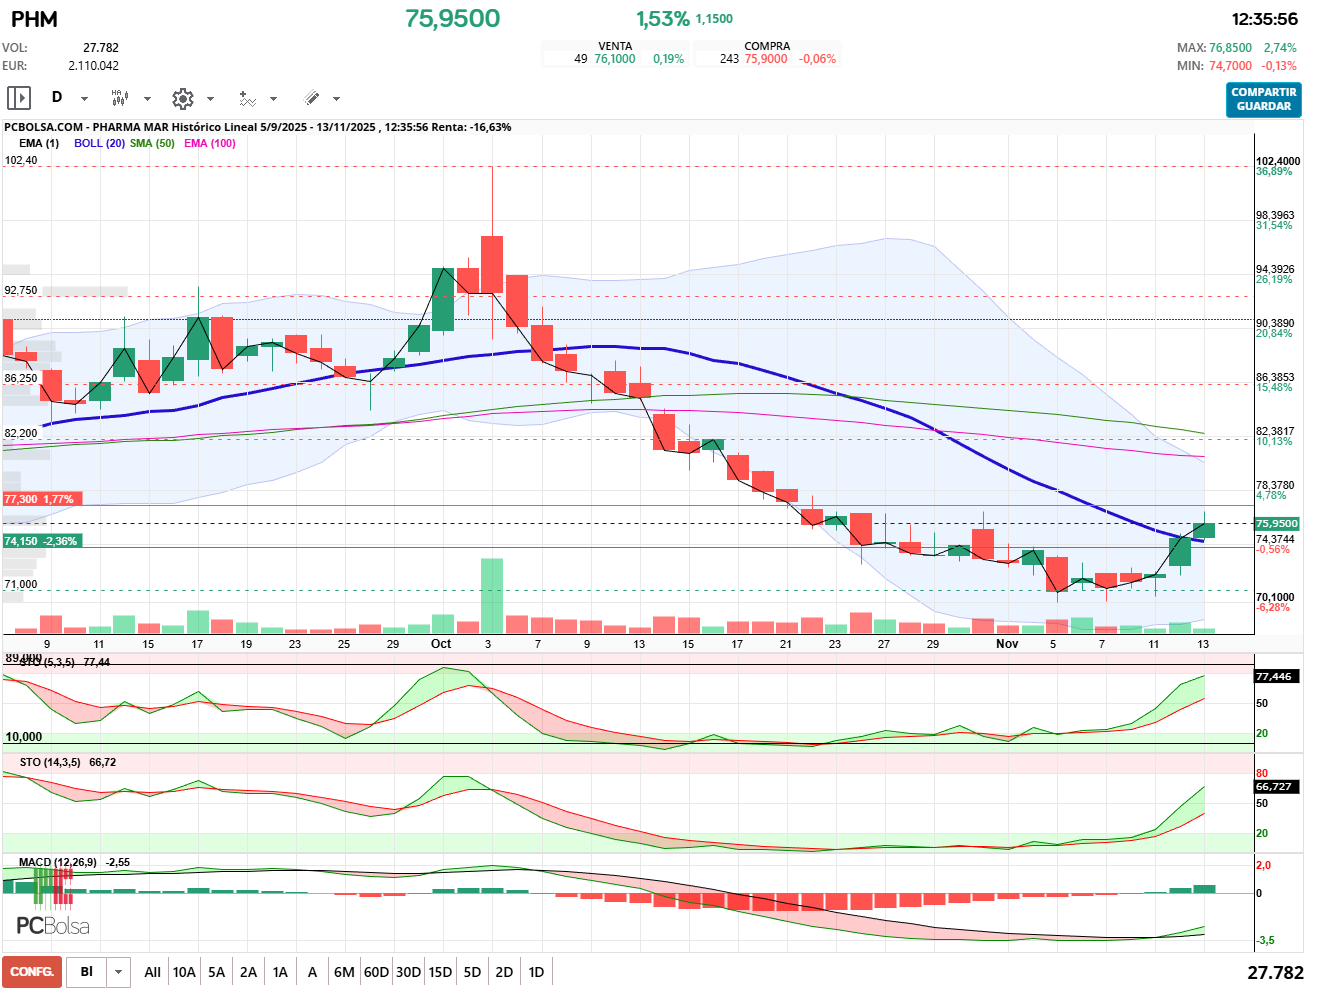Toggle the side panel icon in the toolbar
1317x993 pixels.
coord(19,98)
